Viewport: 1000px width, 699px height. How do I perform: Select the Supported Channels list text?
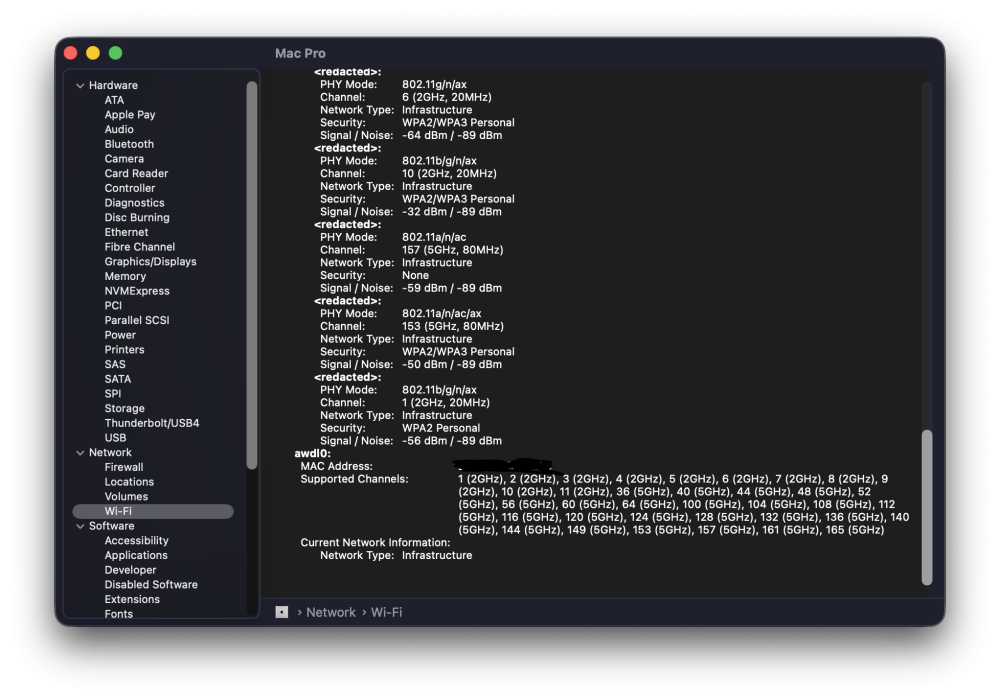[x=684, y=504]
